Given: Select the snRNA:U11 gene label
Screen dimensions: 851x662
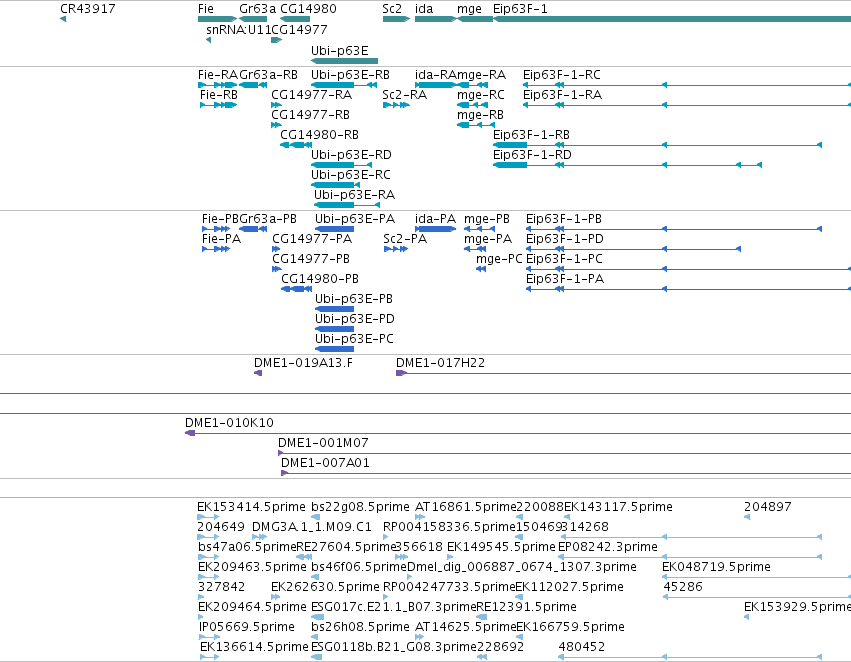Looking at the screenshot, I should pos(238,29).
